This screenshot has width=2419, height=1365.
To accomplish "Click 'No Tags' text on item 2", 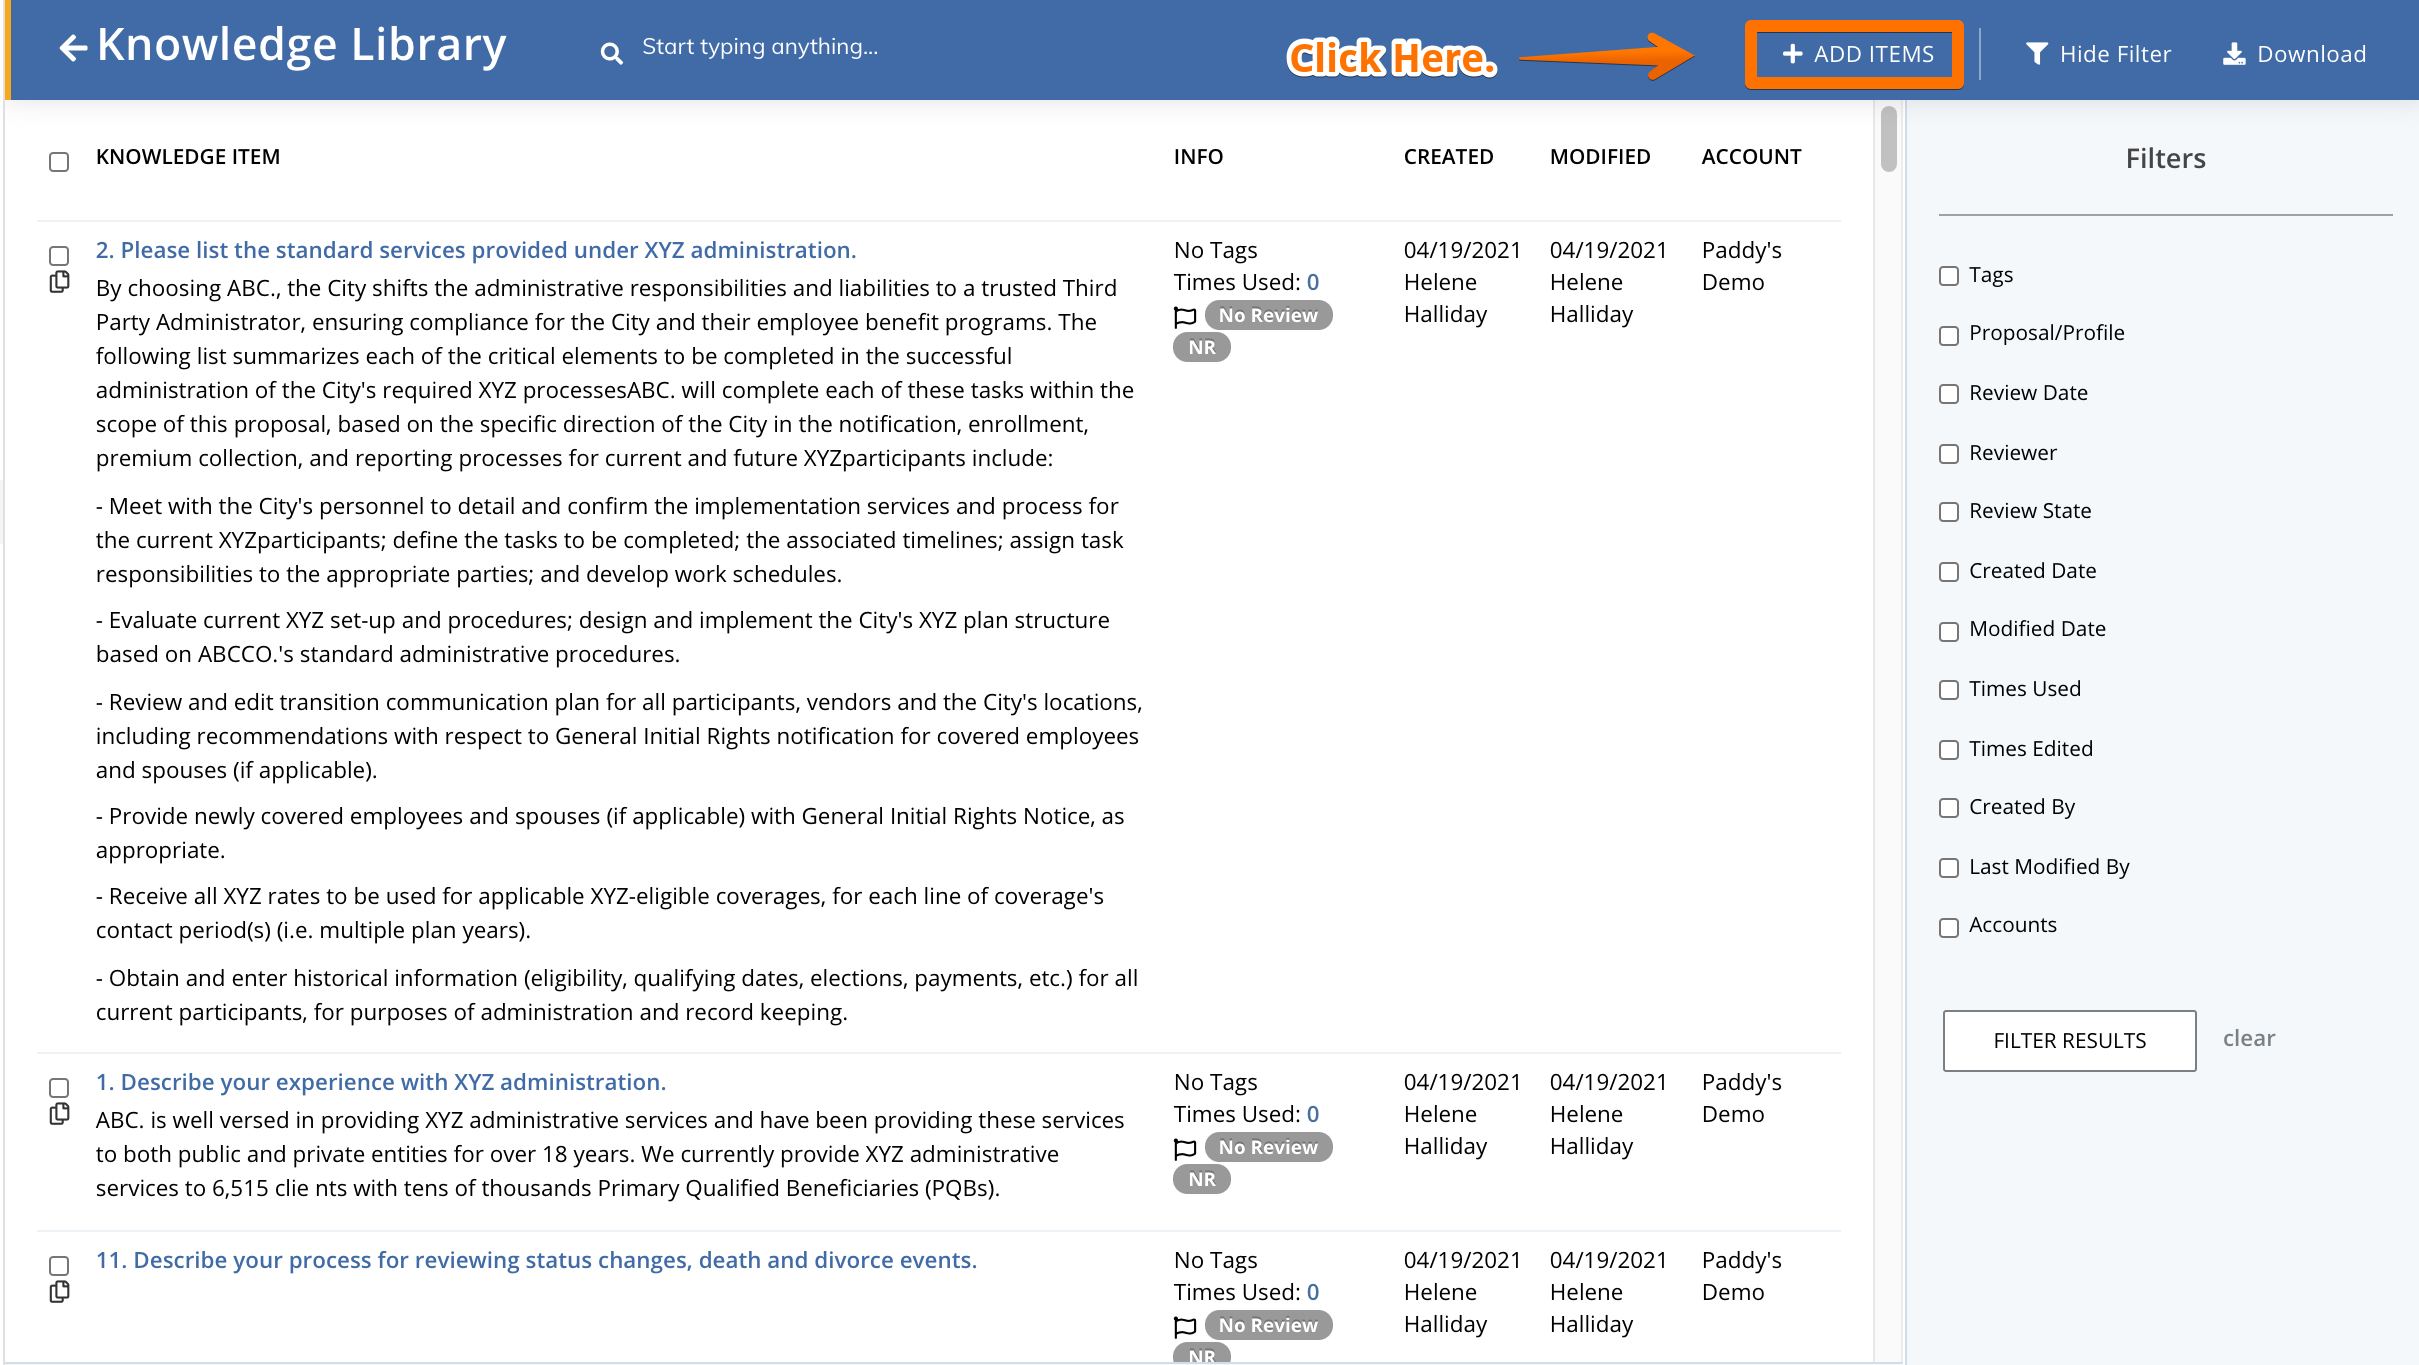I will pos(1215,250).
